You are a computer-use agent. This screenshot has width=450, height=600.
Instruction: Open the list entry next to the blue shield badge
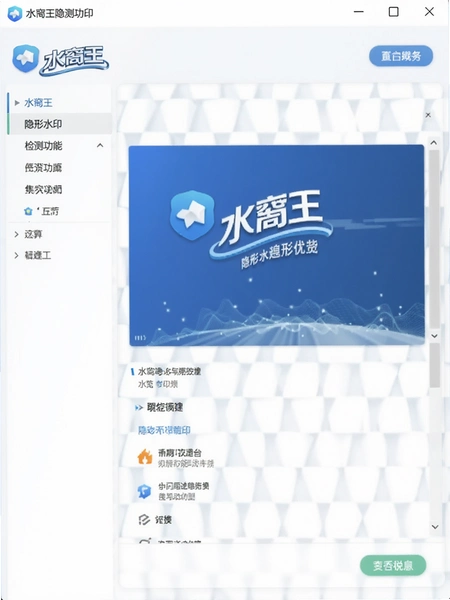(x=184, y=491)
